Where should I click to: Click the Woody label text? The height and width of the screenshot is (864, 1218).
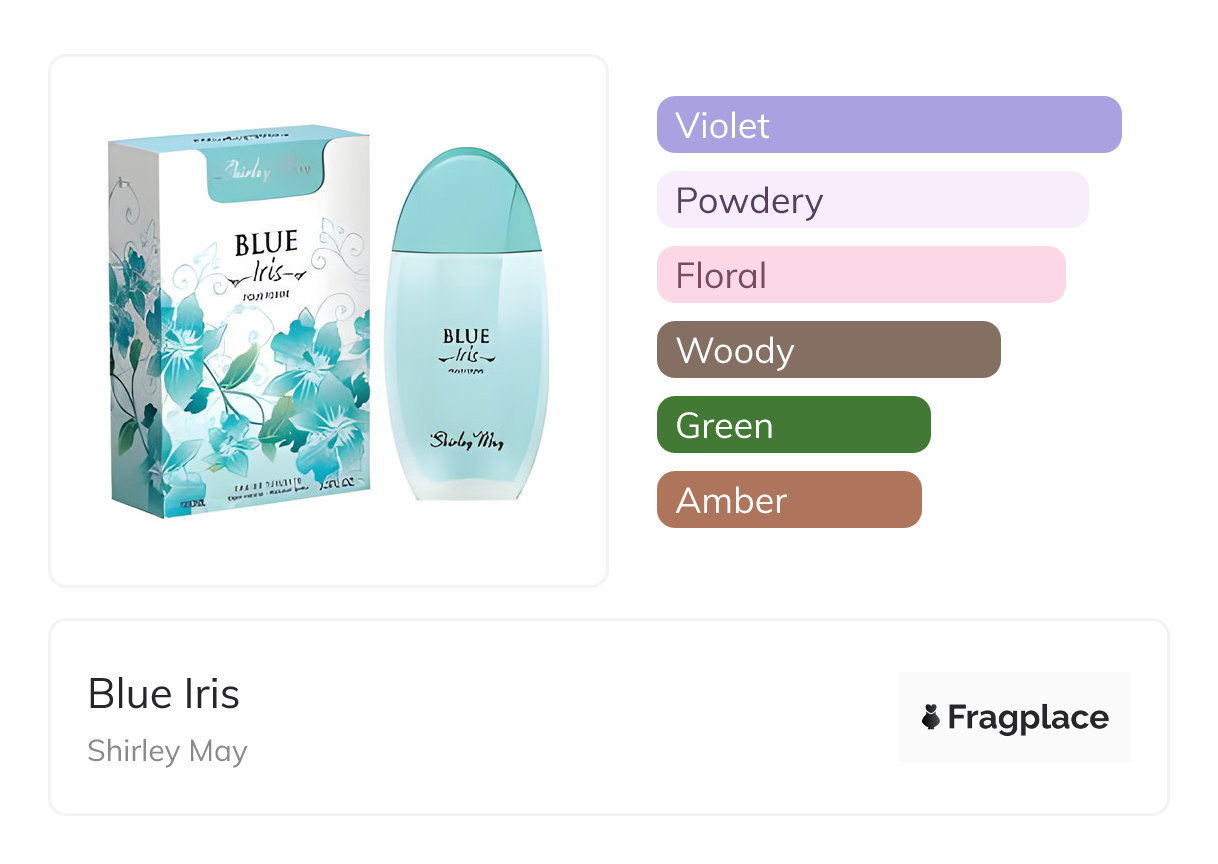(x=735, y=350)
